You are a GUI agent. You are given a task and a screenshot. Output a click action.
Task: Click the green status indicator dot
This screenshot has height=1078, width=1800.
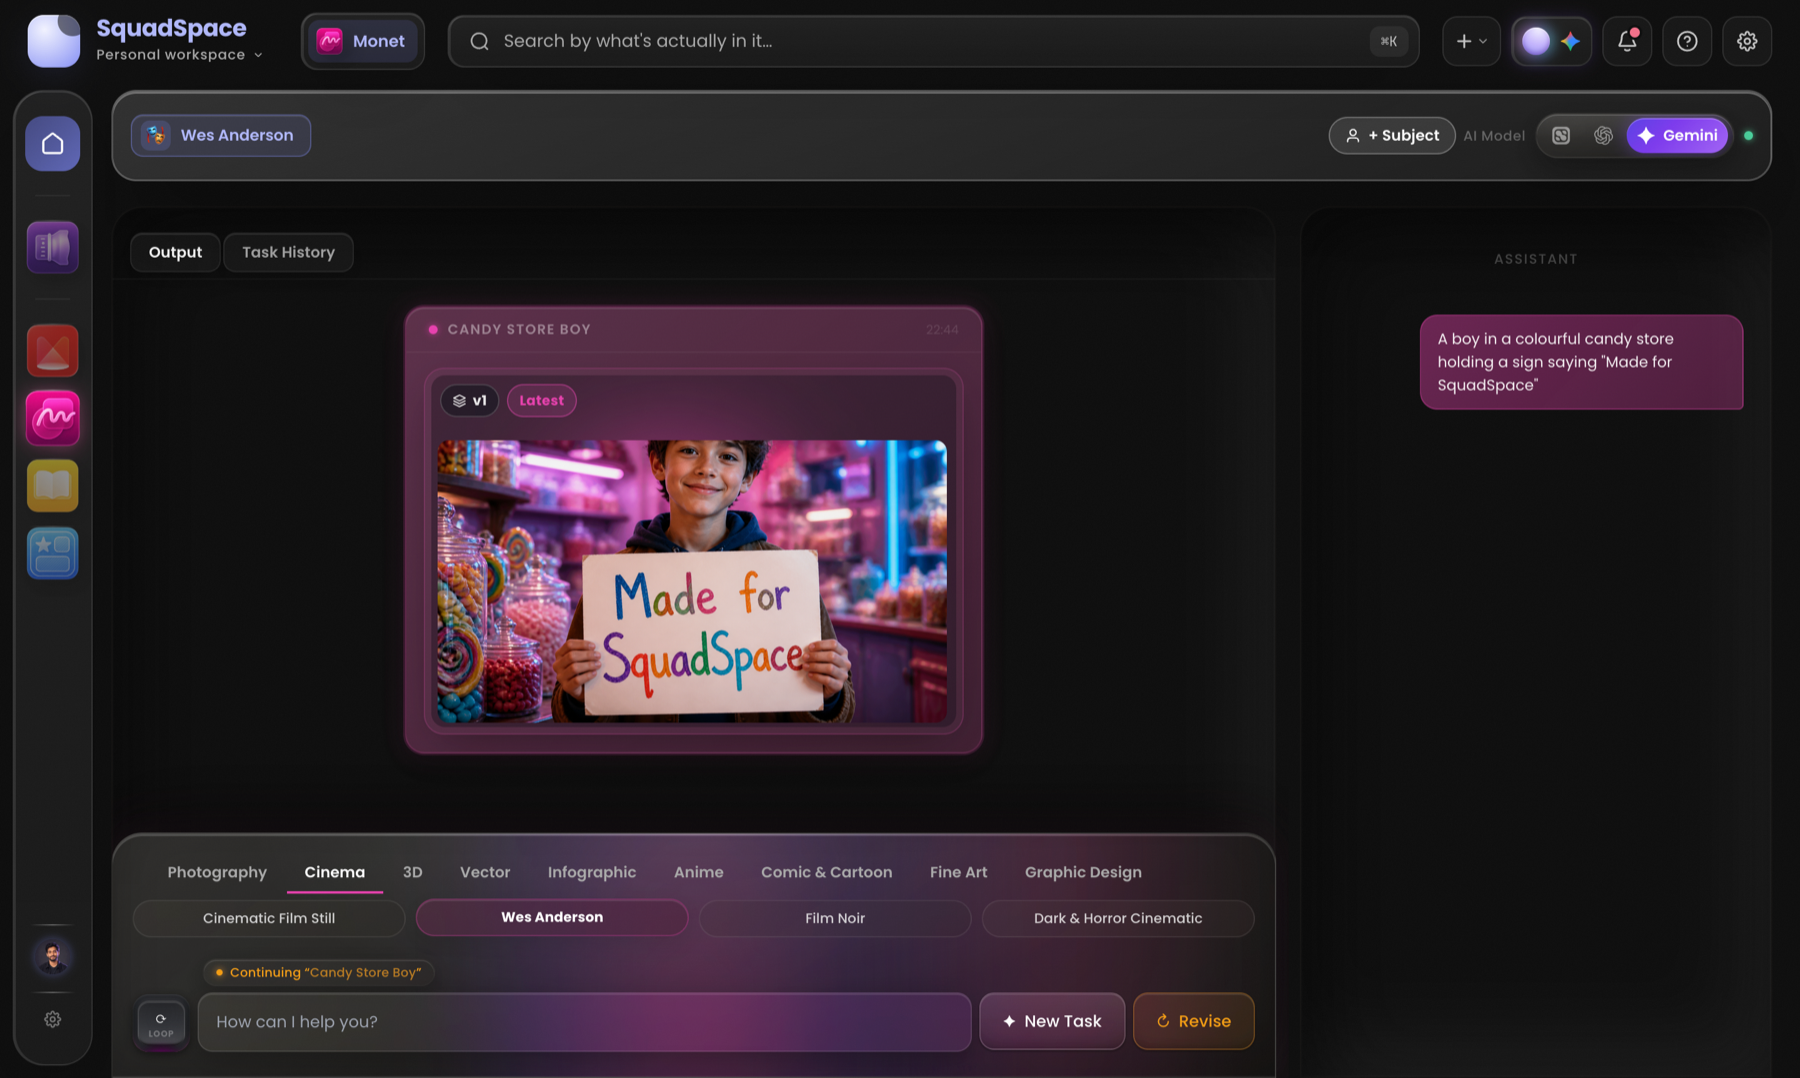(x=1749, y=136)
